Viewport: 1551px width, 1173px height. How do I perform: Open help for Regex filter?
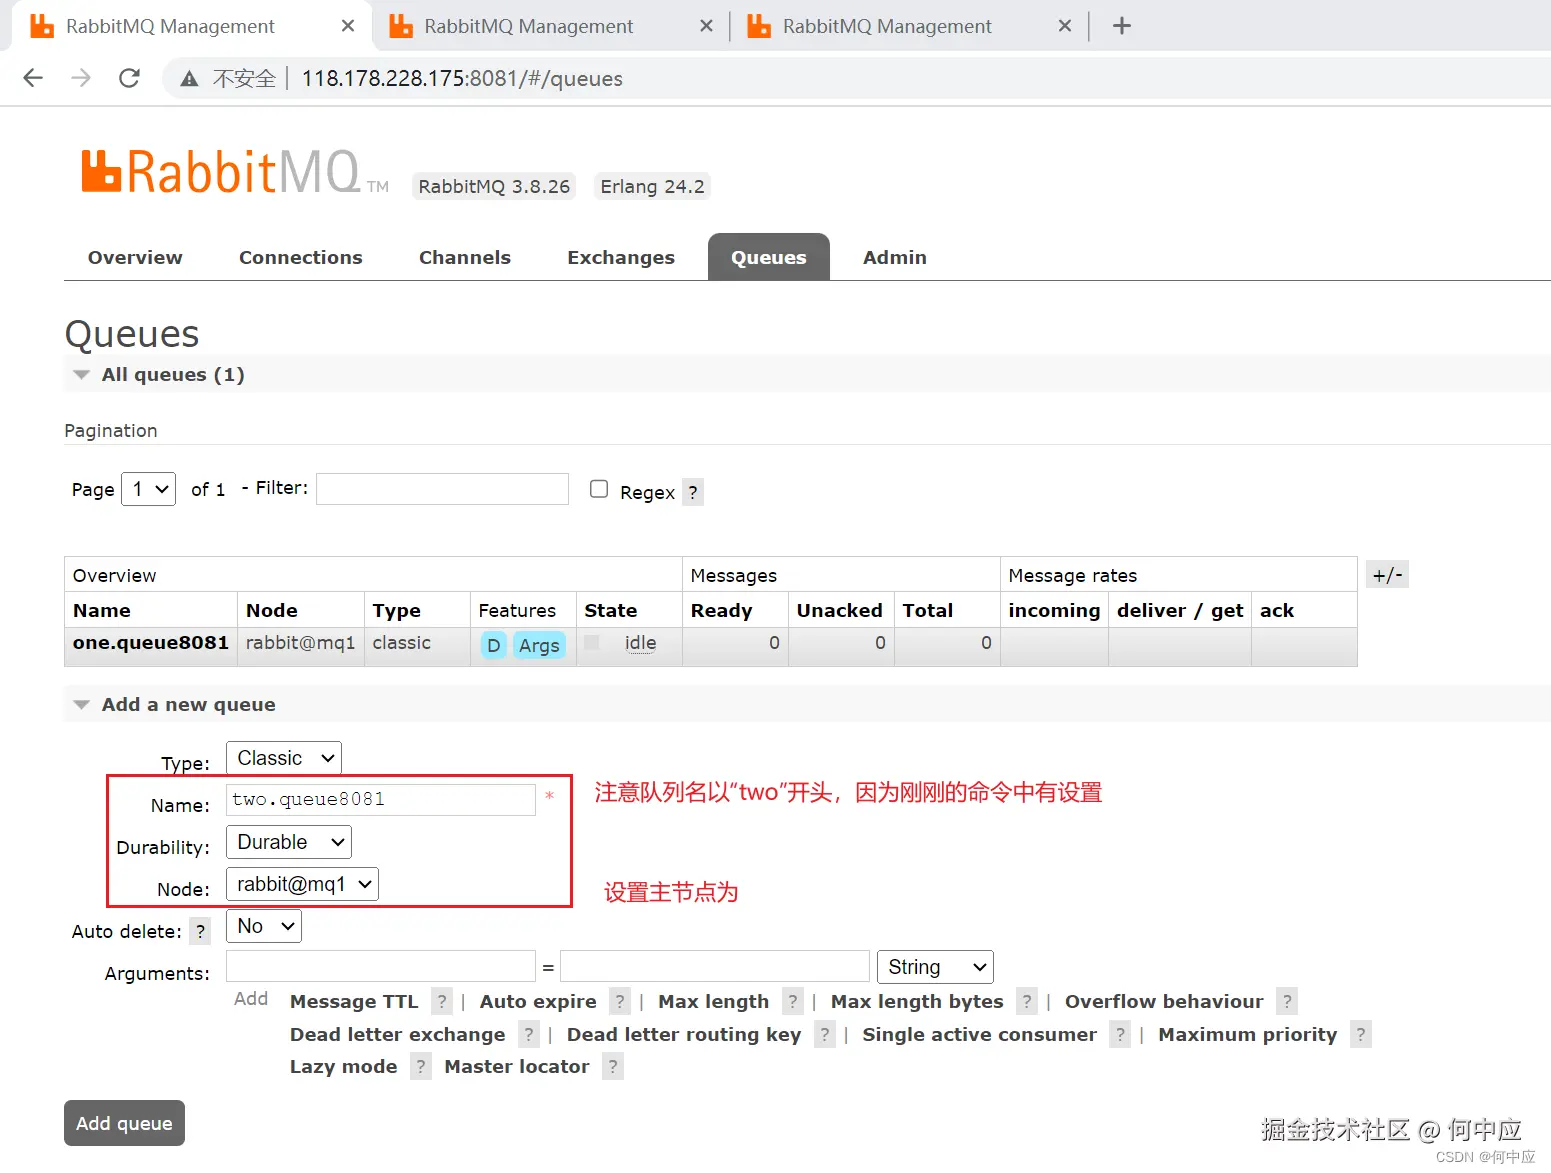(x=693, y=492)
